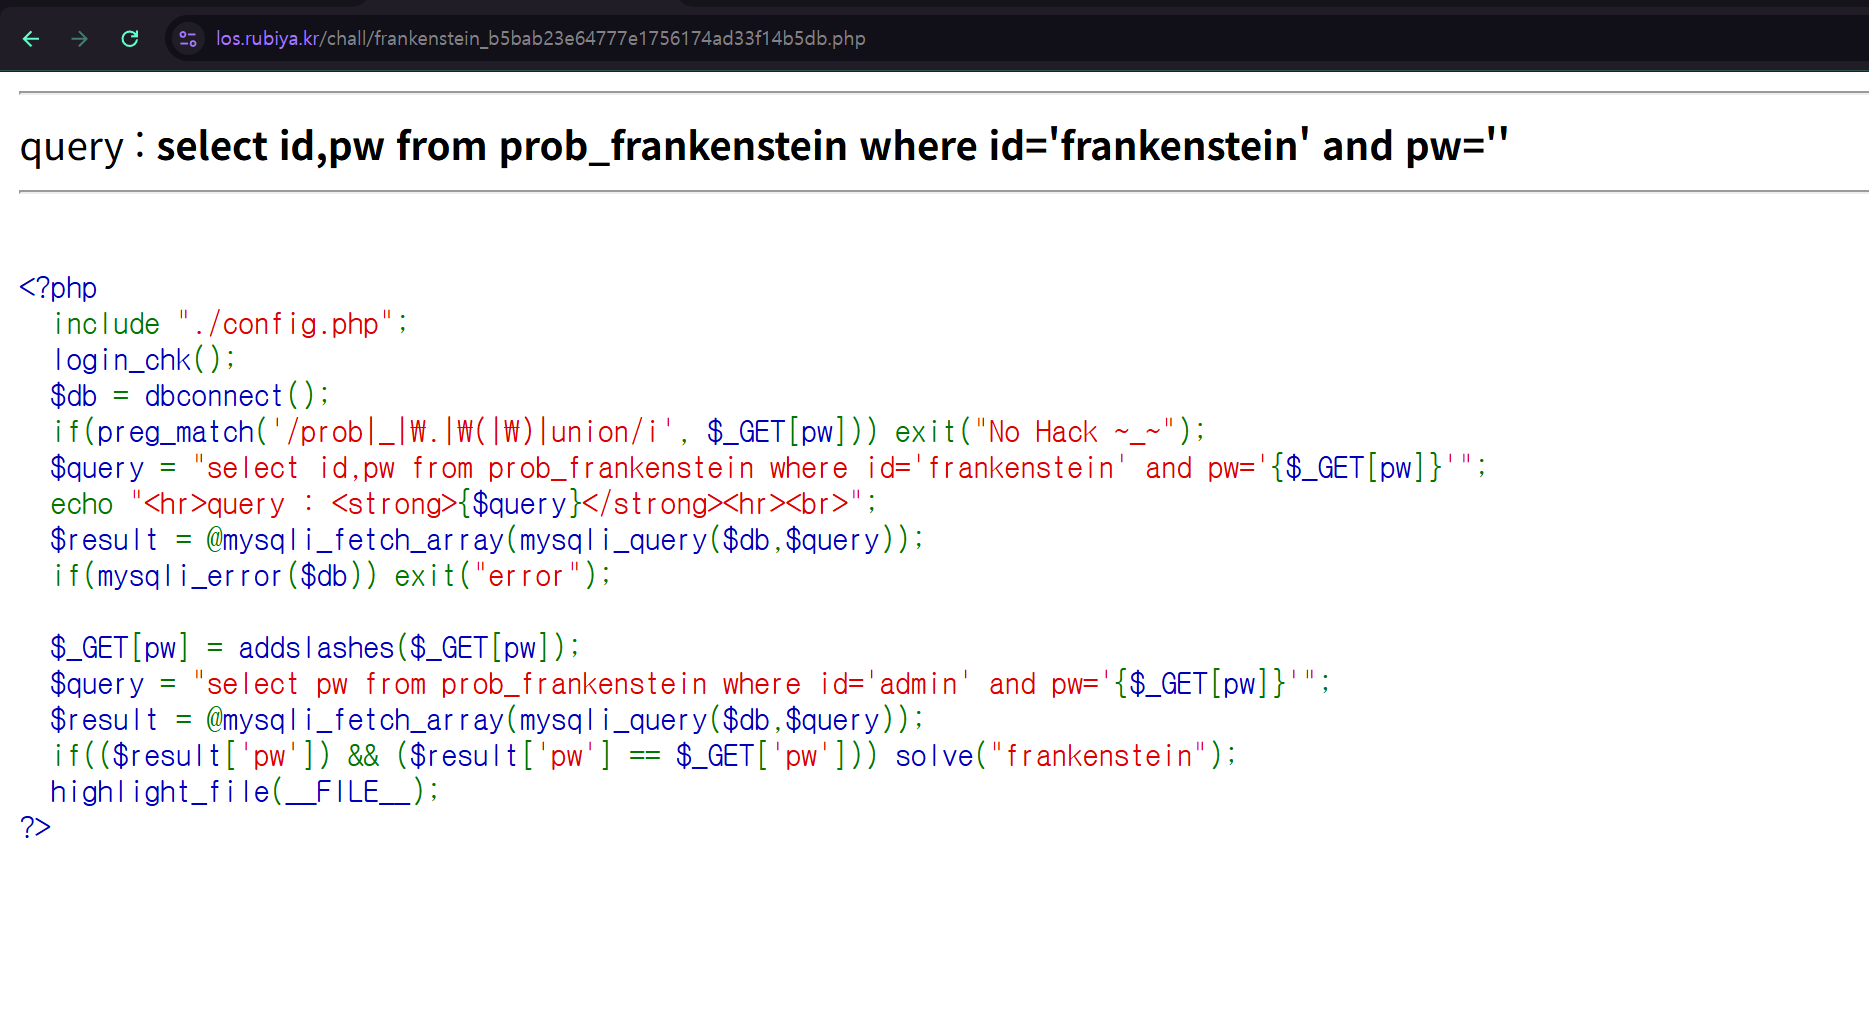The height and width of the screenshot is (1024, 1869).
Task: Click the closing ?> tag
Action: pyautogui.click(x=35, y=827)
